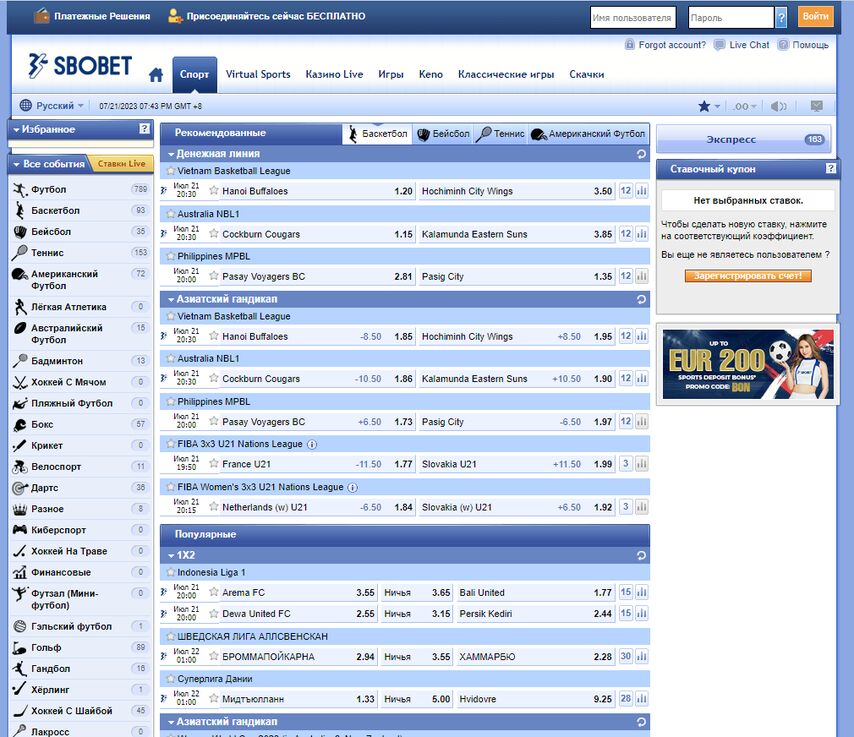This screenshot has height=737, width=854.
Task: Favorite the Arema FC match
Action: point(214,592)
